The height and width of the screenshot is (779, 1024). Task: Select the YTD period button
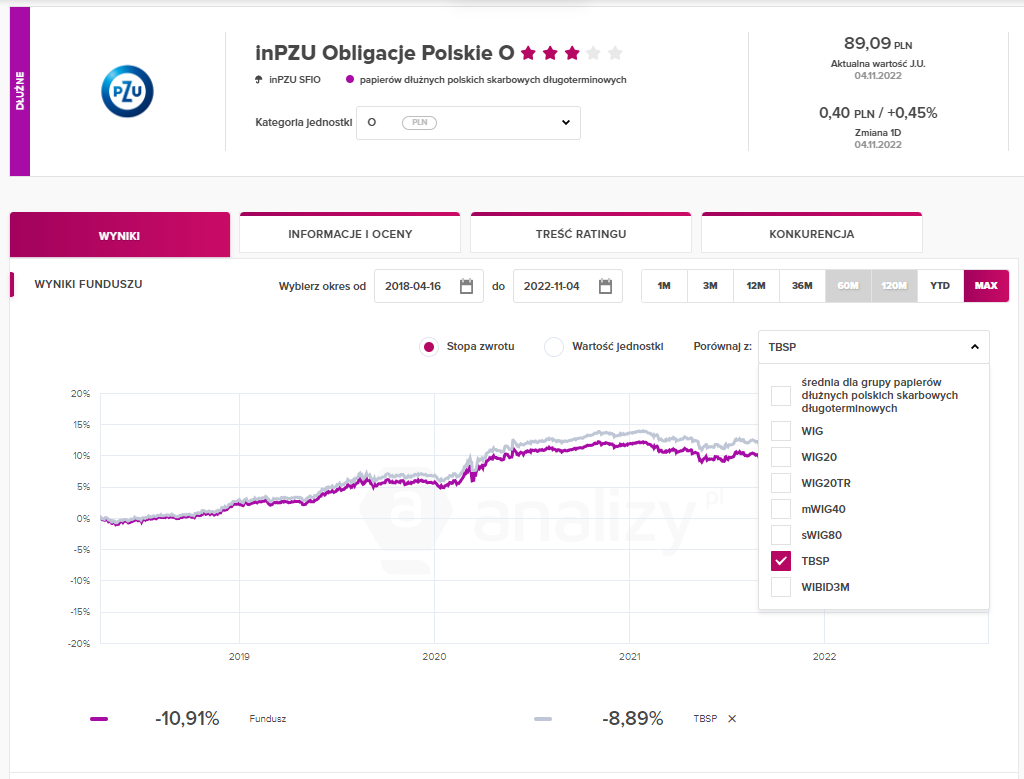(940, 286)
